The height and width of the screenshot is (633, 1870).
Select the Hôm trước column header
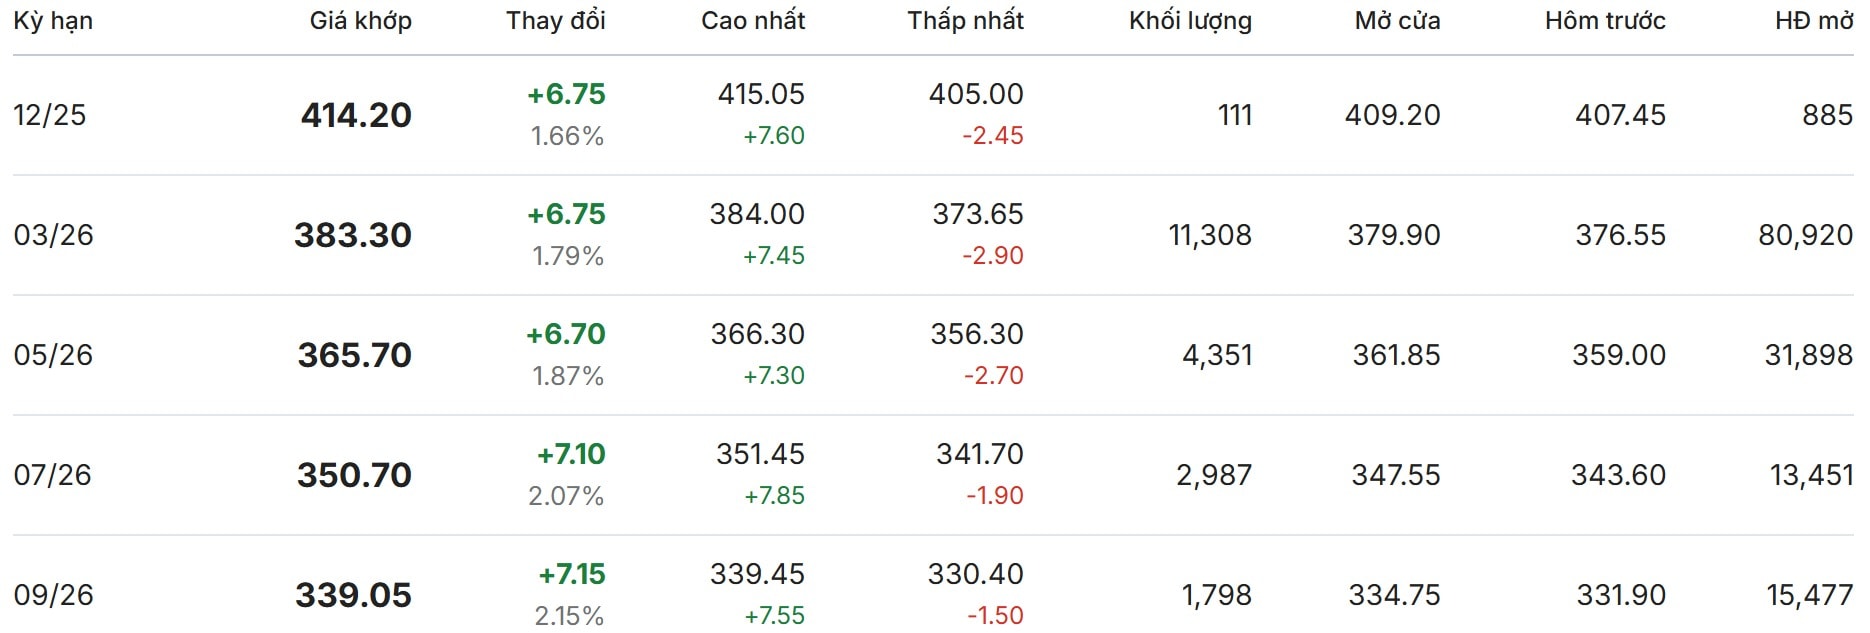[1604, 20]
